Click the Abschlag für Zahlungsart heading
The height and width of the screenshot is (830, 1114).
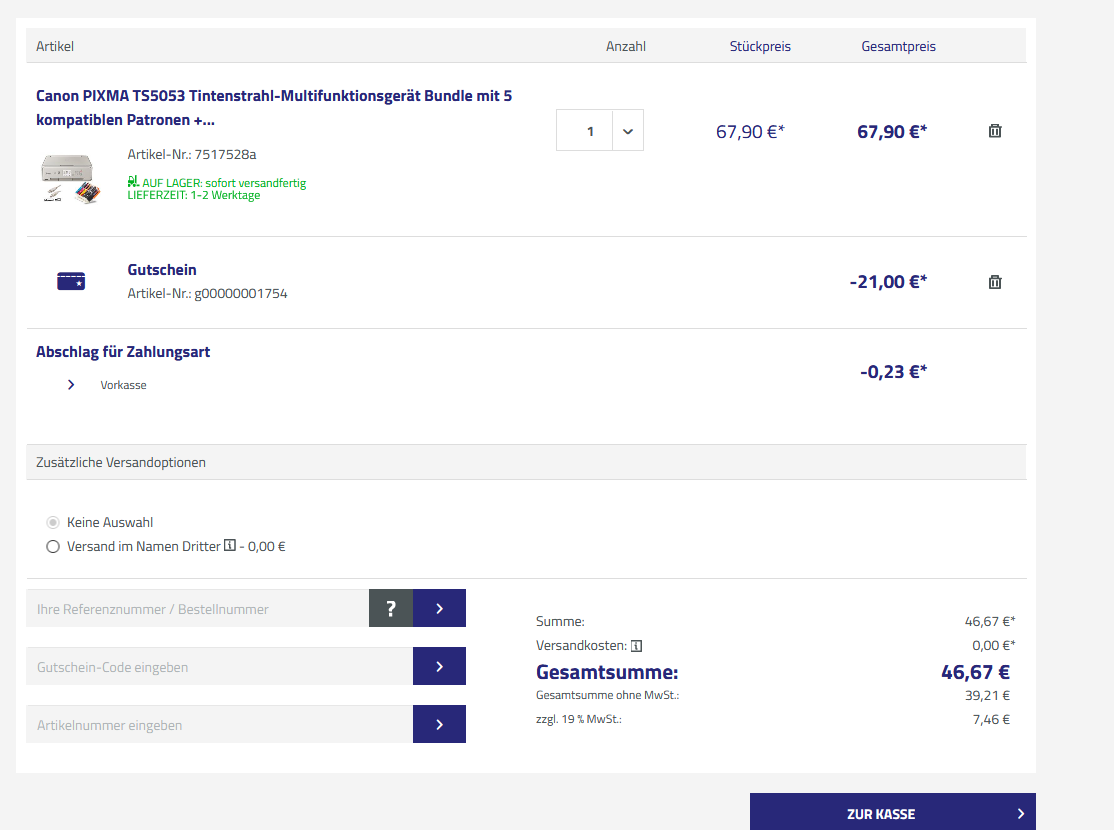[x=123, y=352]
